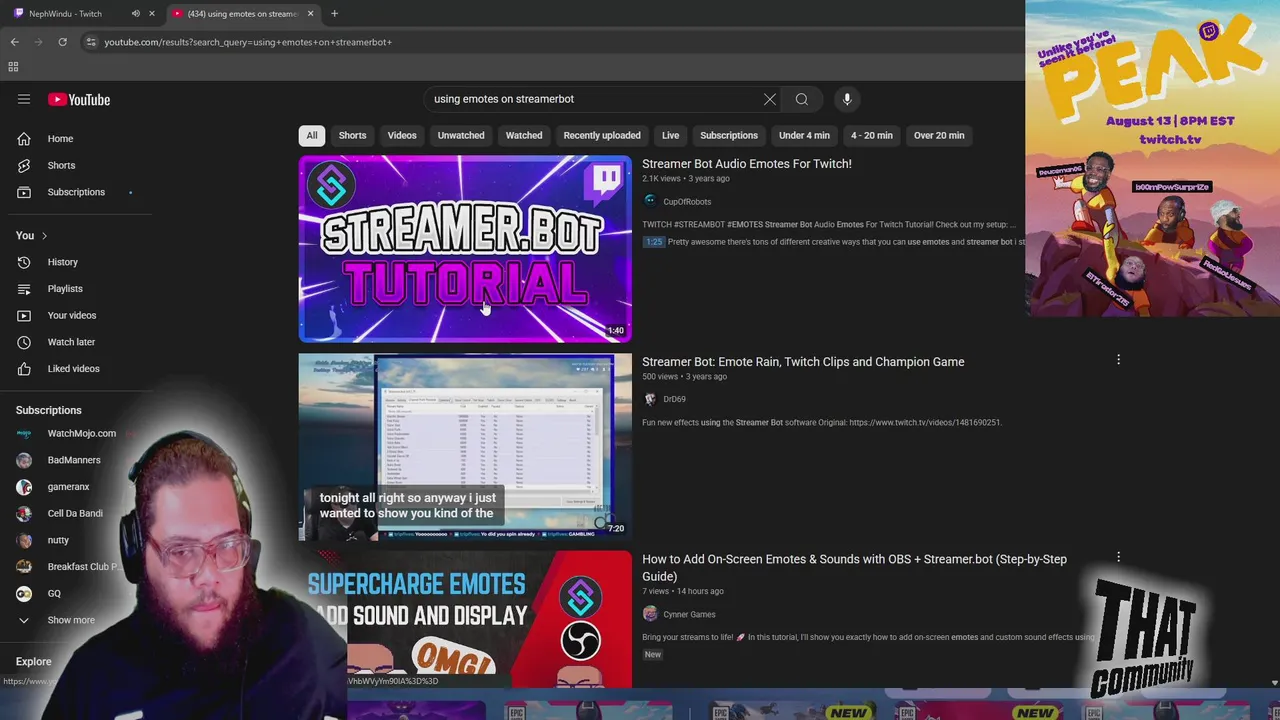Filter results by Live chip
Viewport: 1280px width, 720px height.
pos(670,136)
